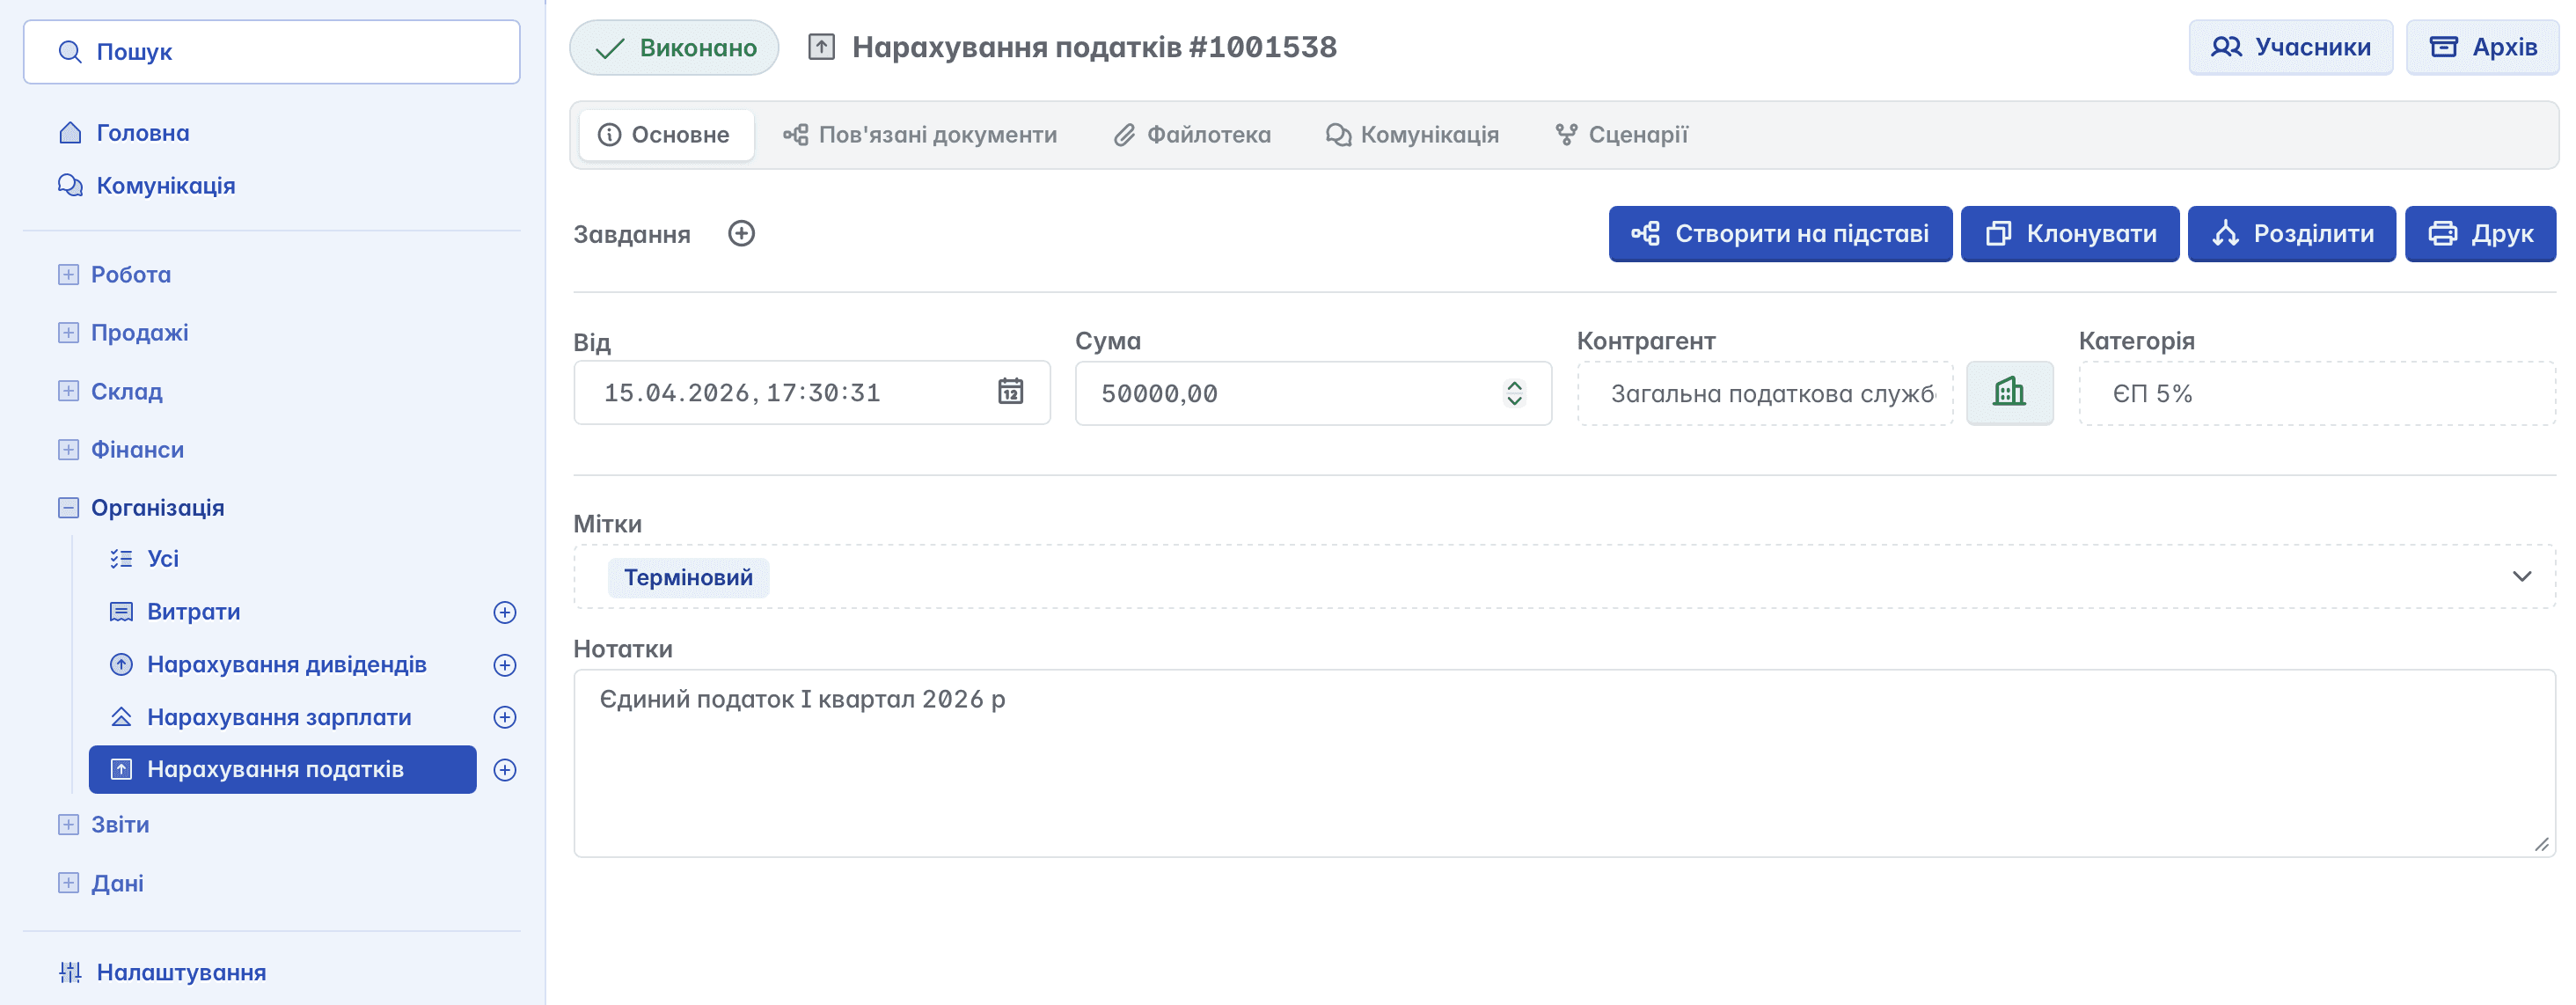Screen dimensions: 2576x1005
Task: Open the Архів button
Action: click(2483, 47)
